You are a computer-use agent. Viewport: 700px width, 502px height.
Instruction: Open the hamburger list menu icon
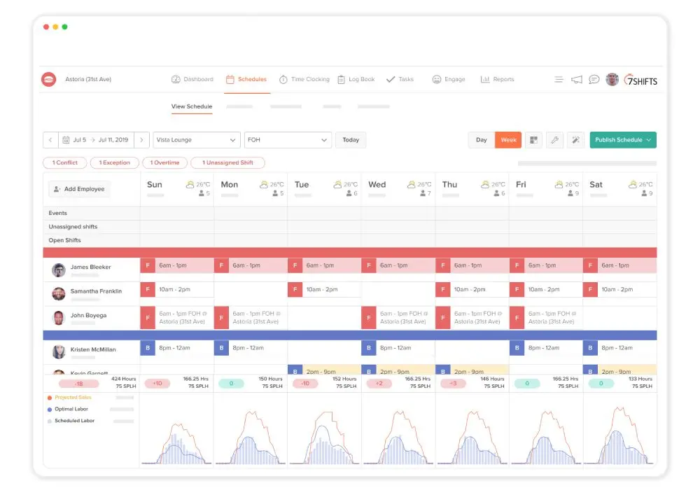click(558, 79)
